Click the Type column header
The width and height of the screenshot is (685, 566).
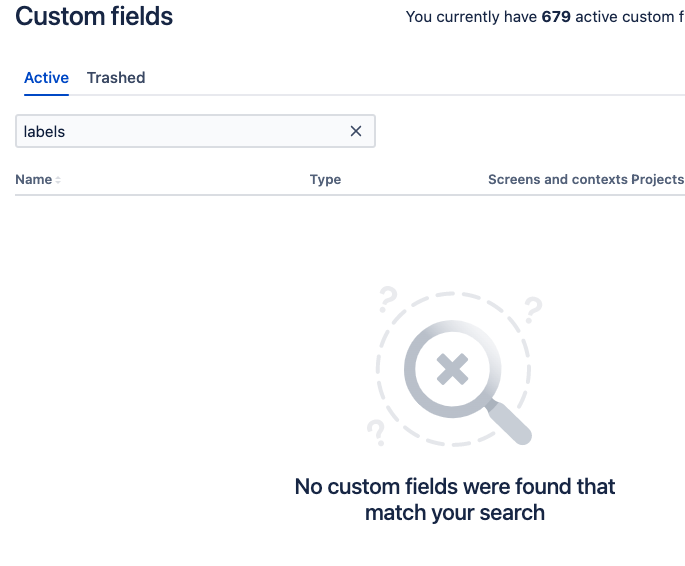click(325, 179)
